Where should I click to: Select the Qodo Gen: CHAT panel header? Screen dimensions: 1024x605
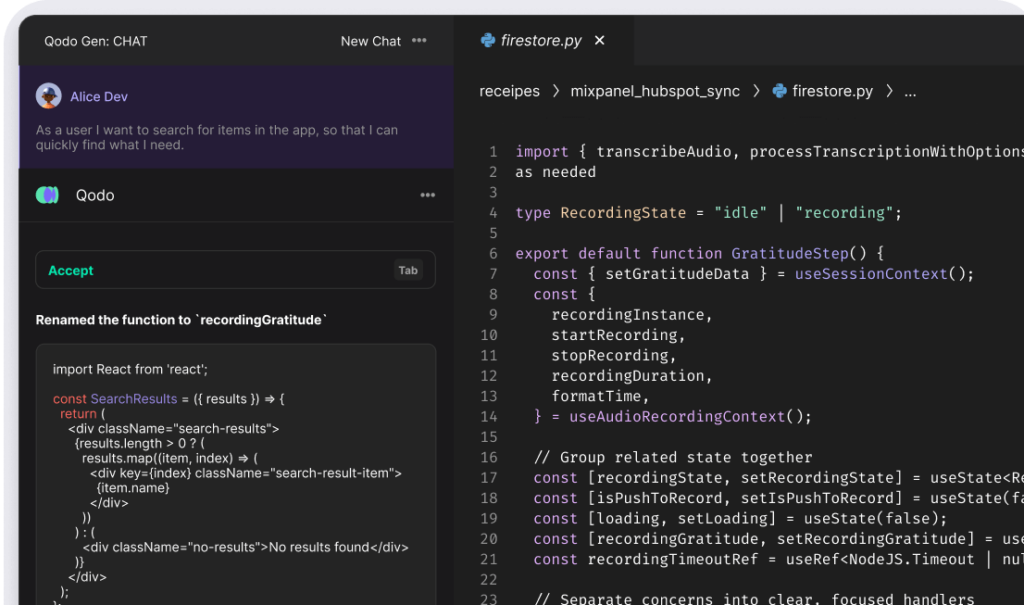point(96,41)
